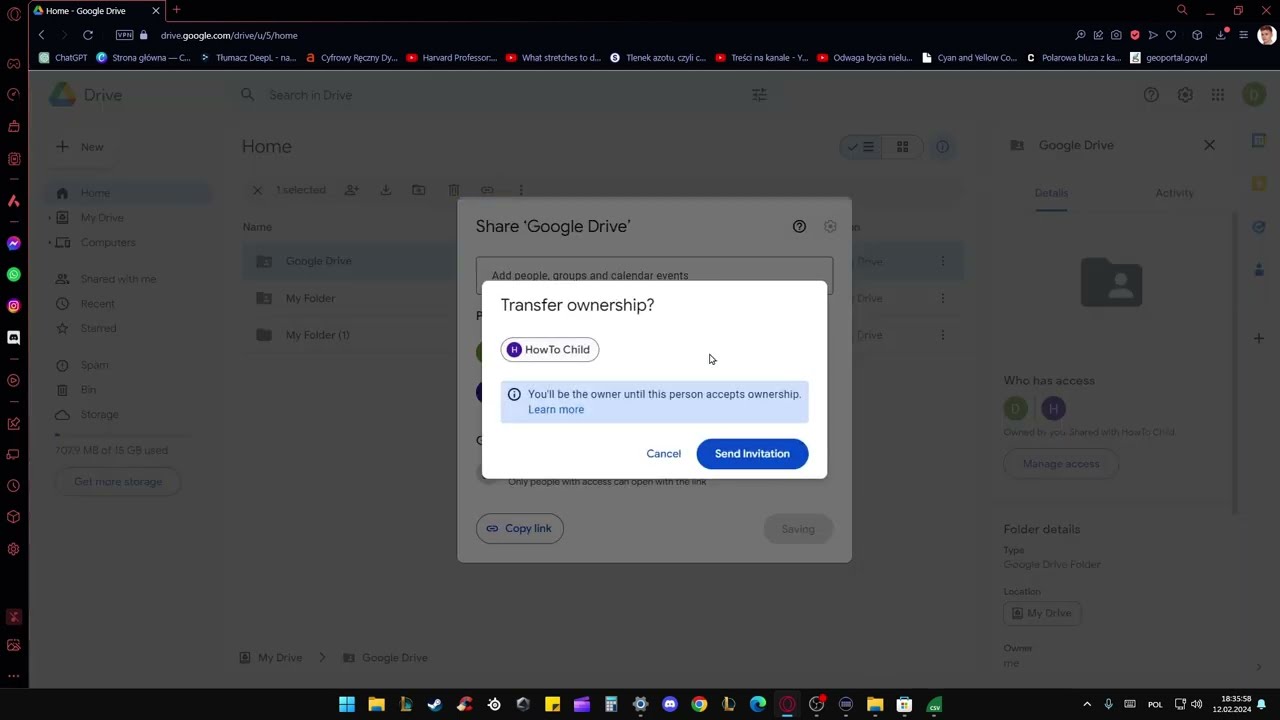Open Keep in side panel
The height and width of the screenshot is (720, 1280).
1259,184
